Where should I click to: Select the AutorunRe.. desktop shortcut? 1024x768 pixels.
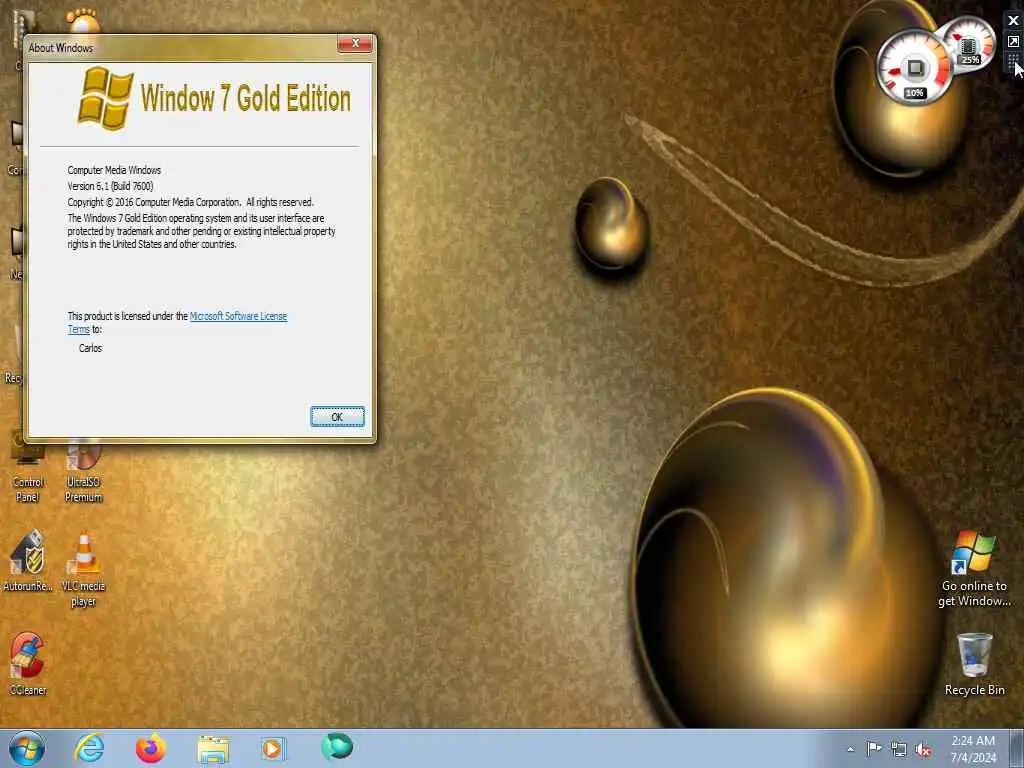tap(27, 561)
